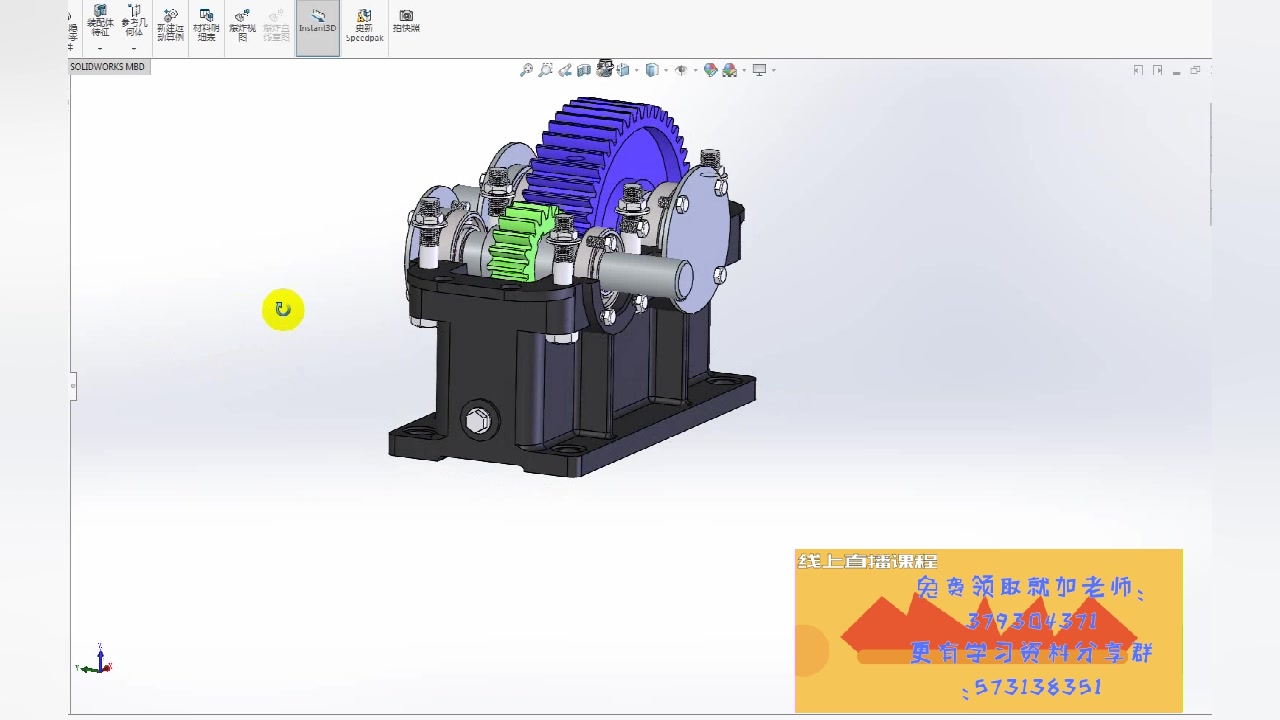This screenshot has height=720, width=1280.
Task: Click the View Orientation cube icon
Action: coord(623,70)
